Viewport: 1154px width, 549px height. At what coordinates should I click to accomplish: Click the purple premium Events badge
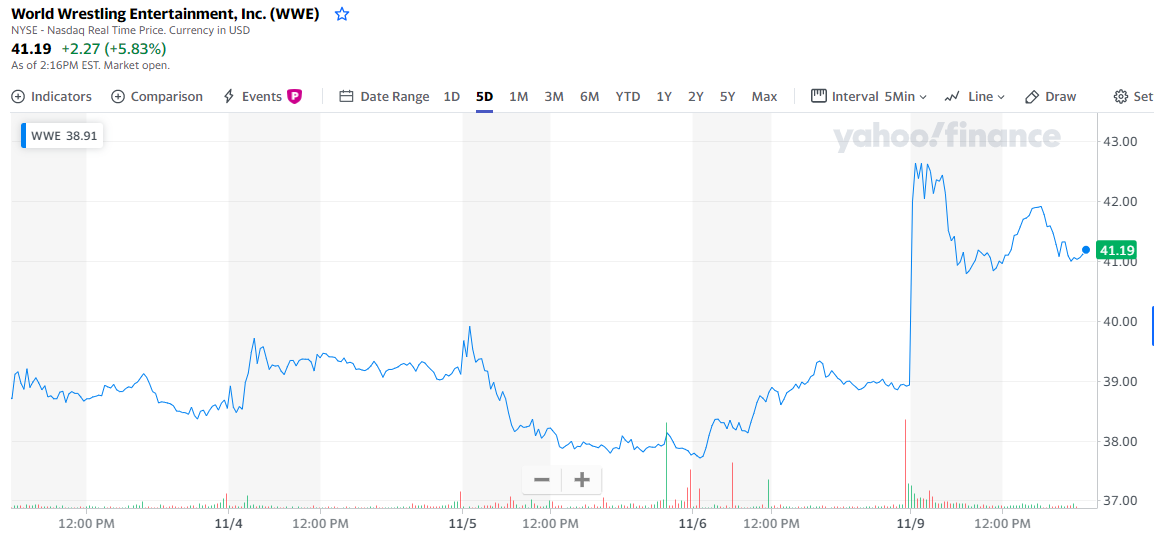(x=294, y=97)
